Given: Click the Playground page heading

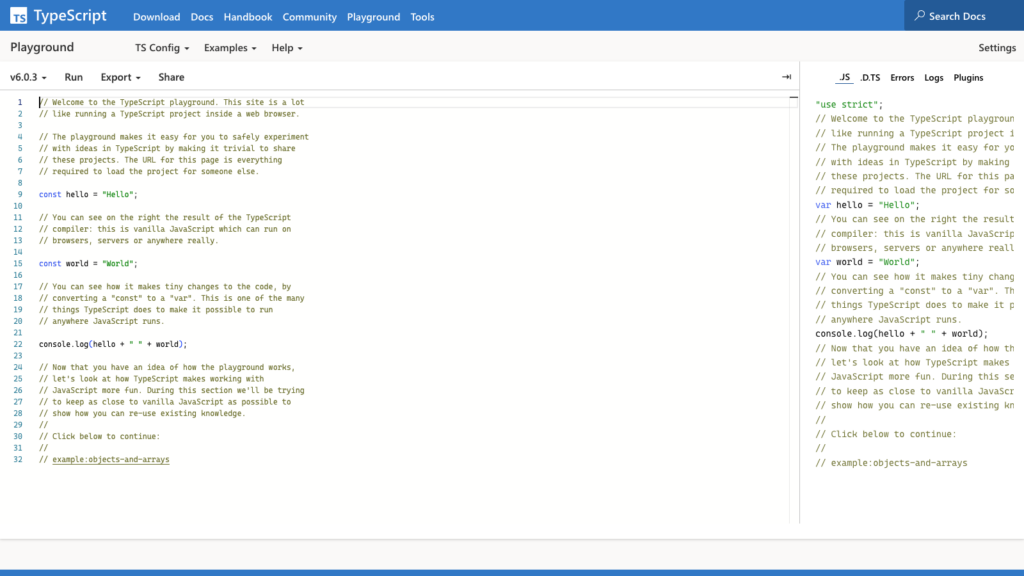Looking at the screenshot, I should pos(42,47).
